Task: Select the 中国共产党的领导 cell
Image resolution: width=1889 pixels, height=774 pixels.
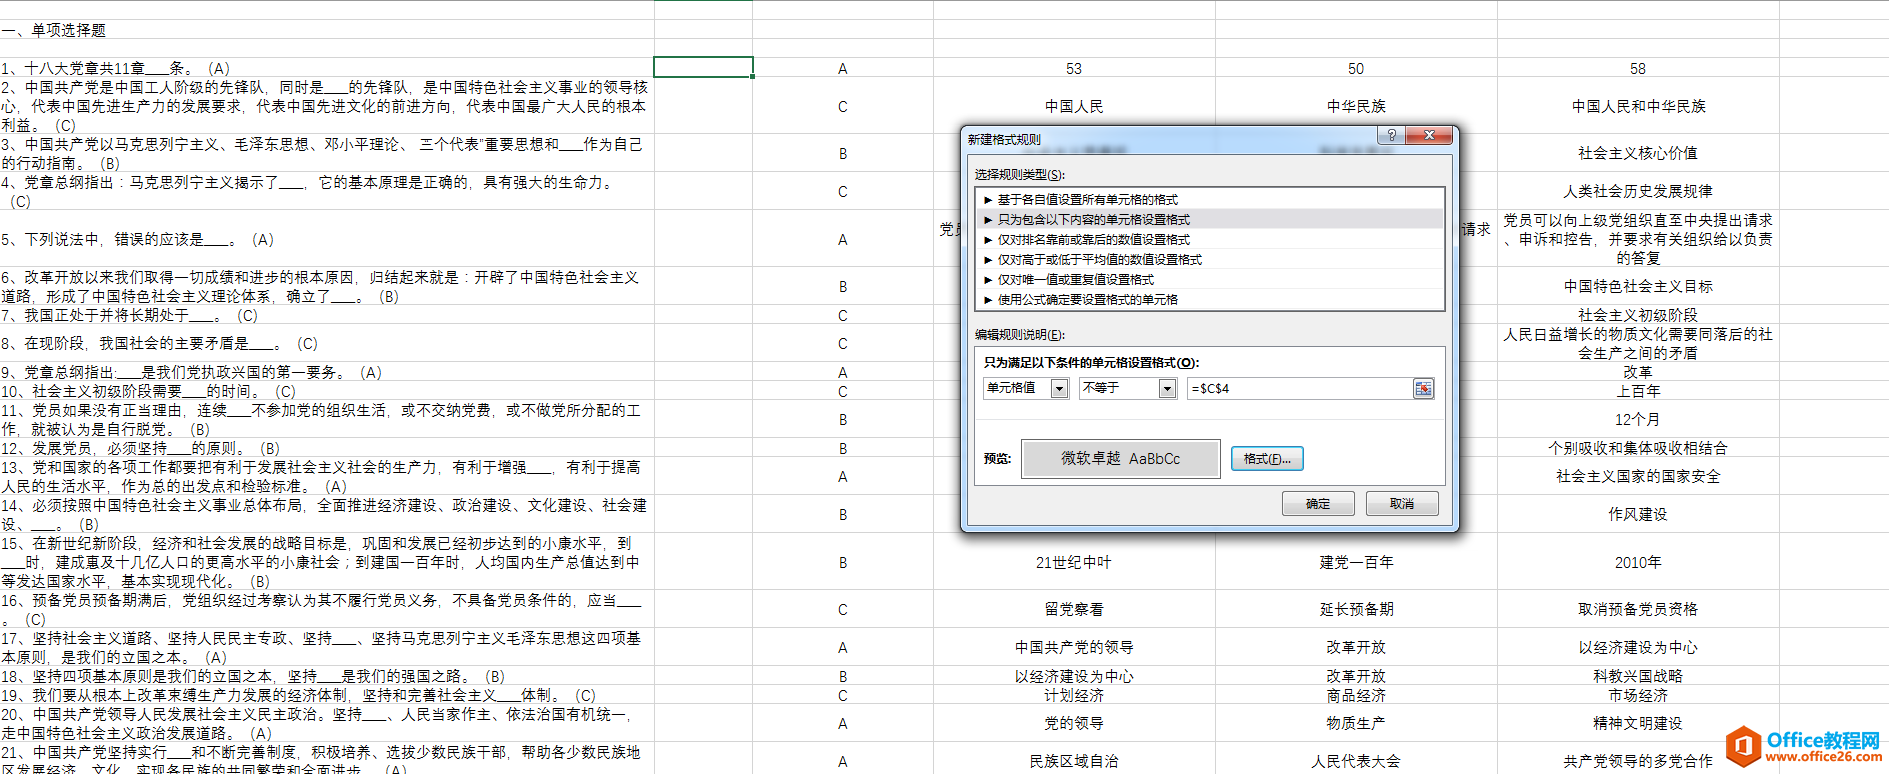Action: click(x=1074, y=647)
